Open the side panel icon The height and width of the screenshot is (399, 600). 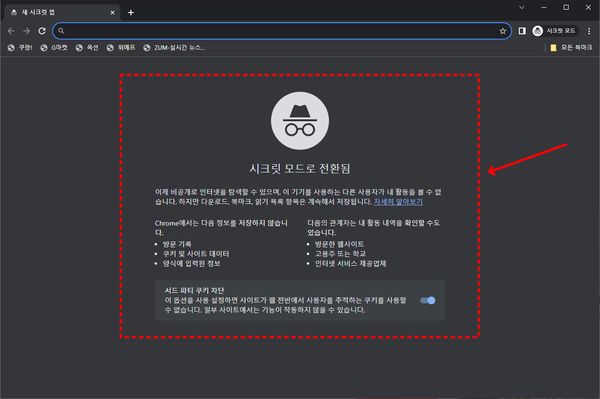522,31
